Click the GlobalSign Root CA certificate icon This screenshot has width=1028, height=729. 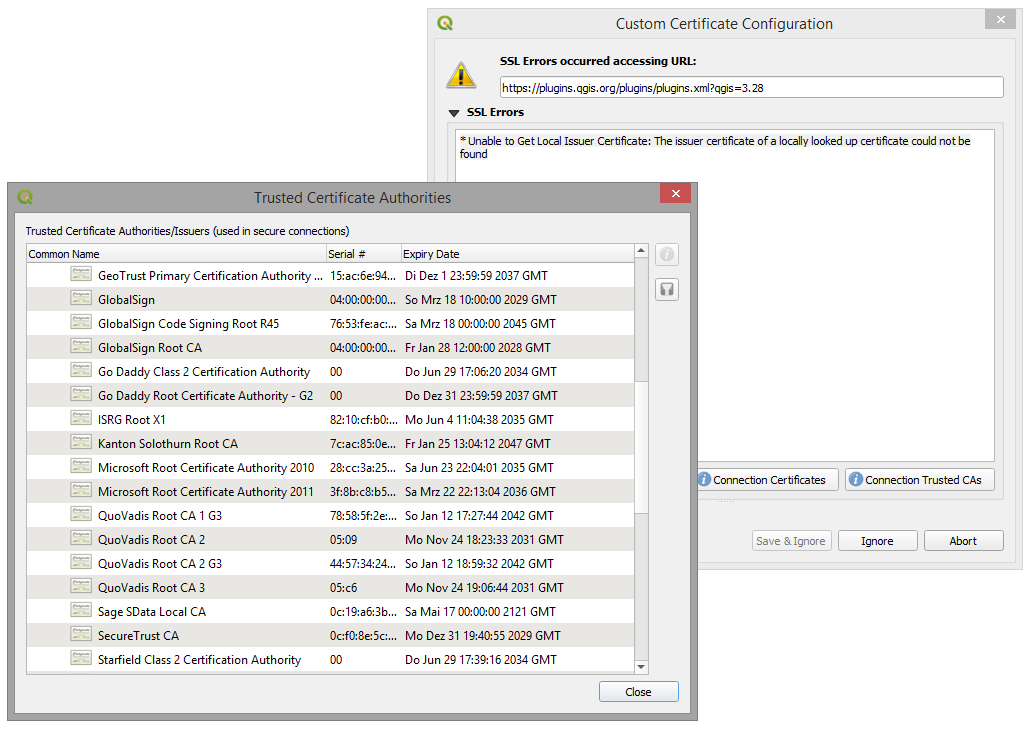pos(81,345)
